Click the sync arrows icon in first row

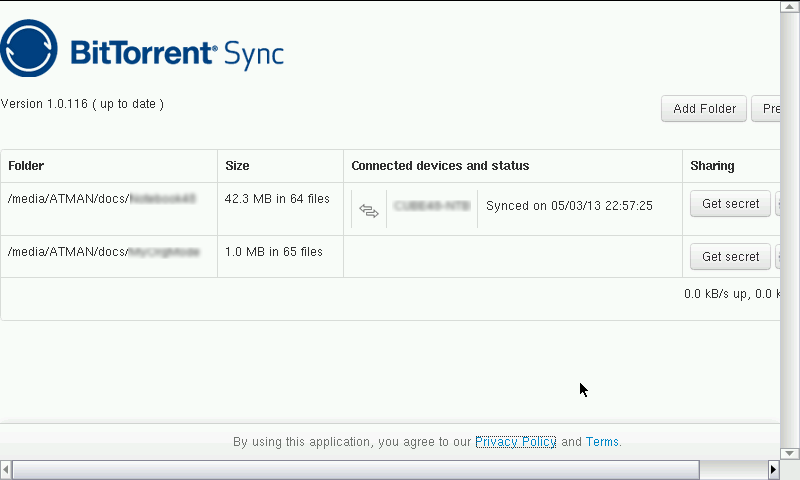369,210
